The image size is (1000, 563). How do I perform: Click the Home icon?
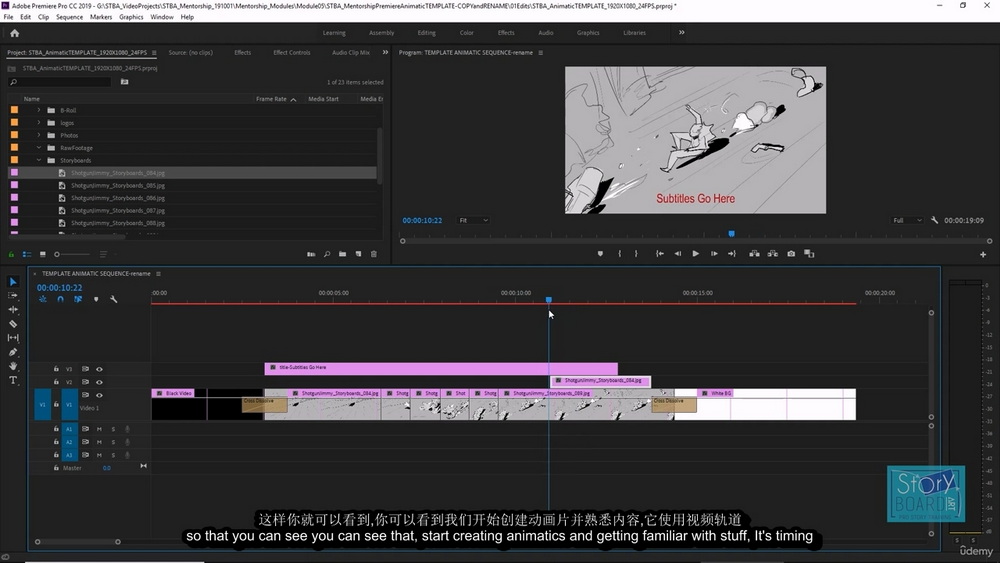15,33
